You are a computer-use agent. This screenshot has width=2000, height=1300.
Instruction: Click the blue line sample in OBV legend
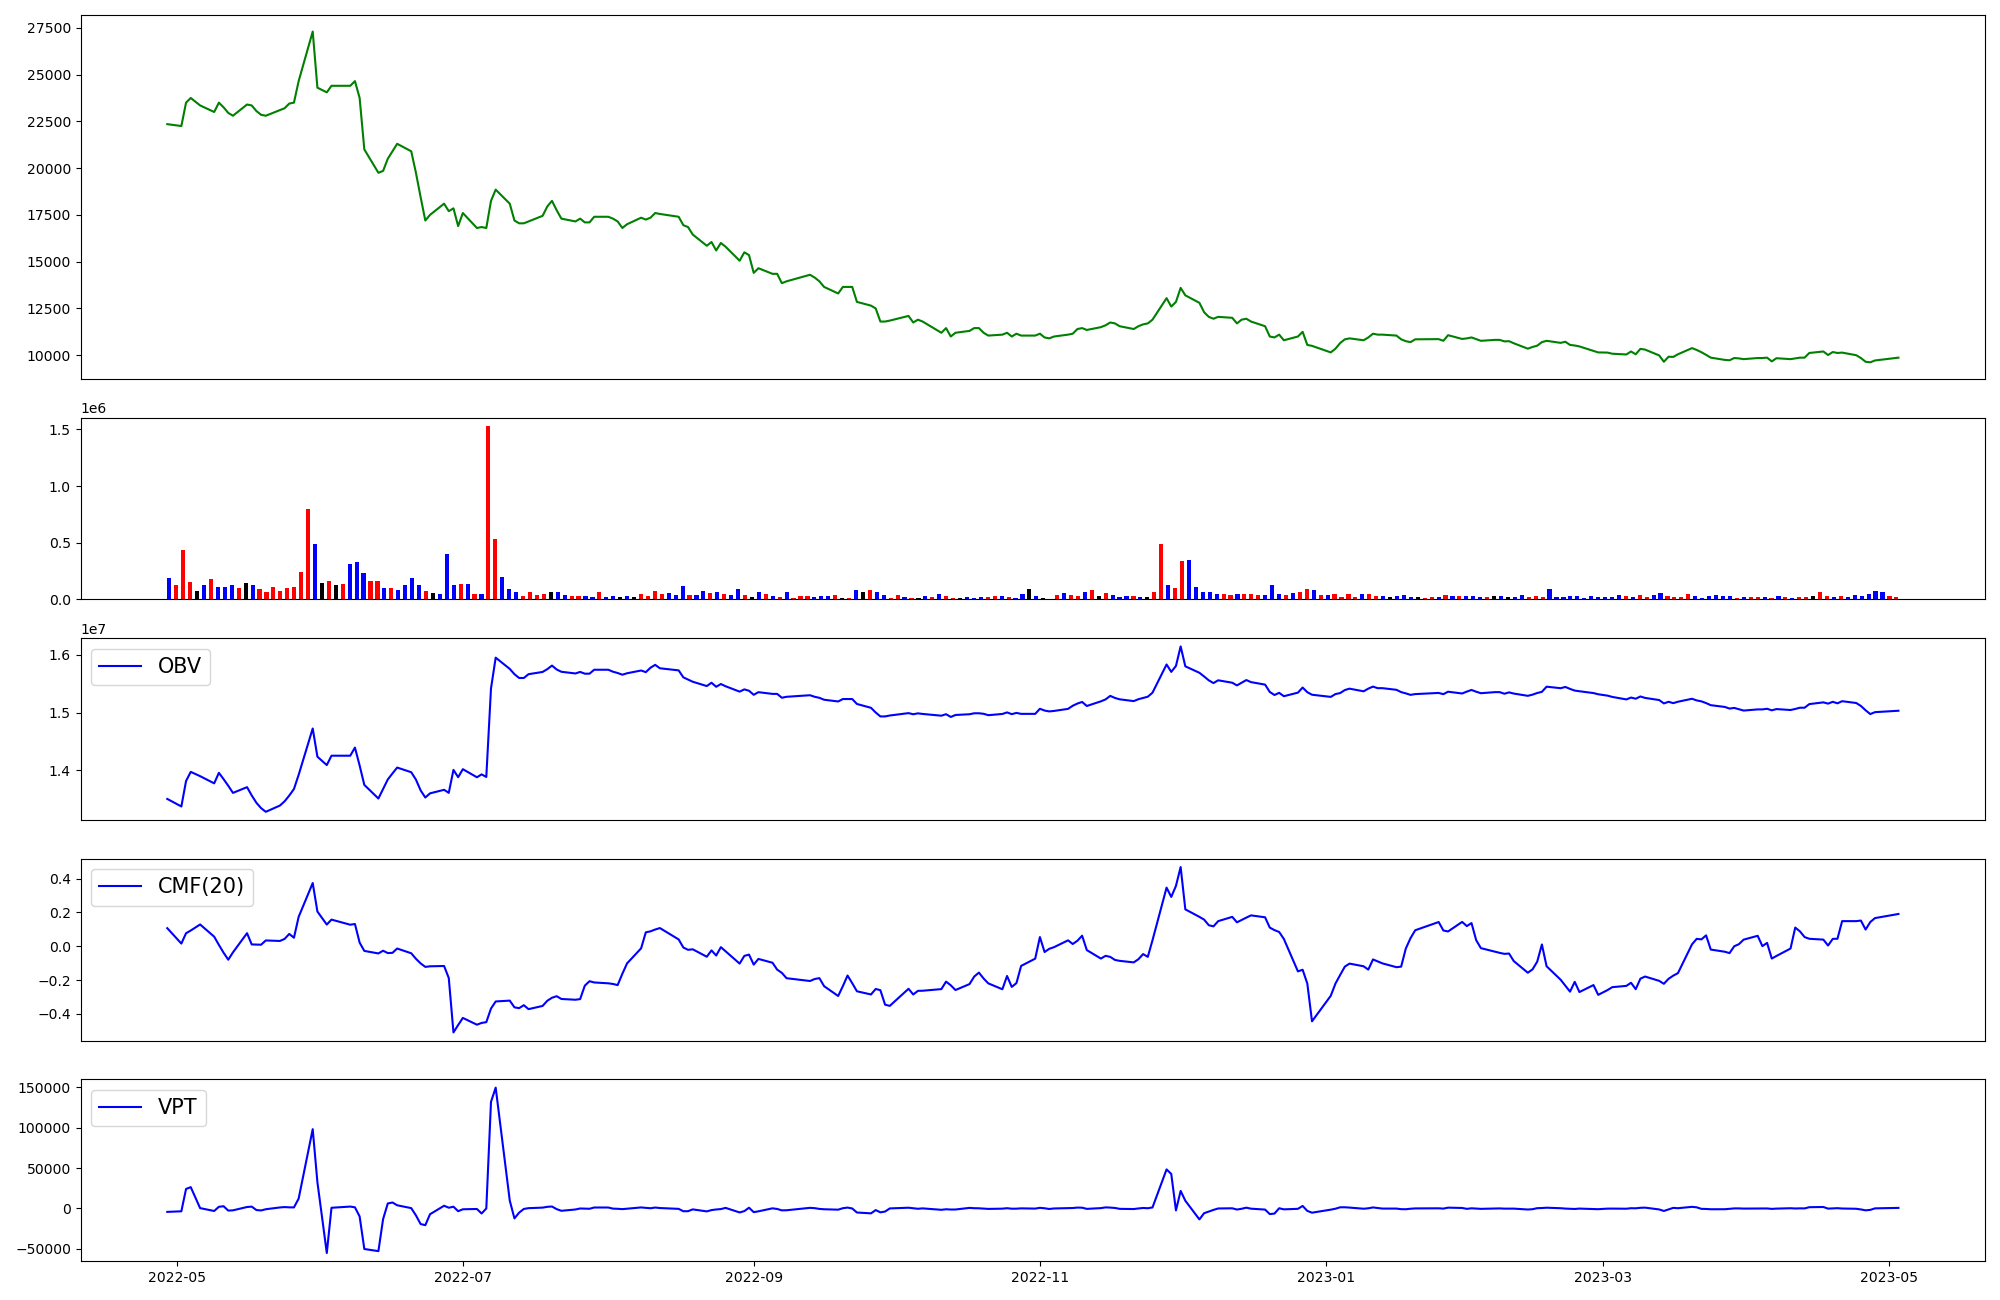(120, 666)
